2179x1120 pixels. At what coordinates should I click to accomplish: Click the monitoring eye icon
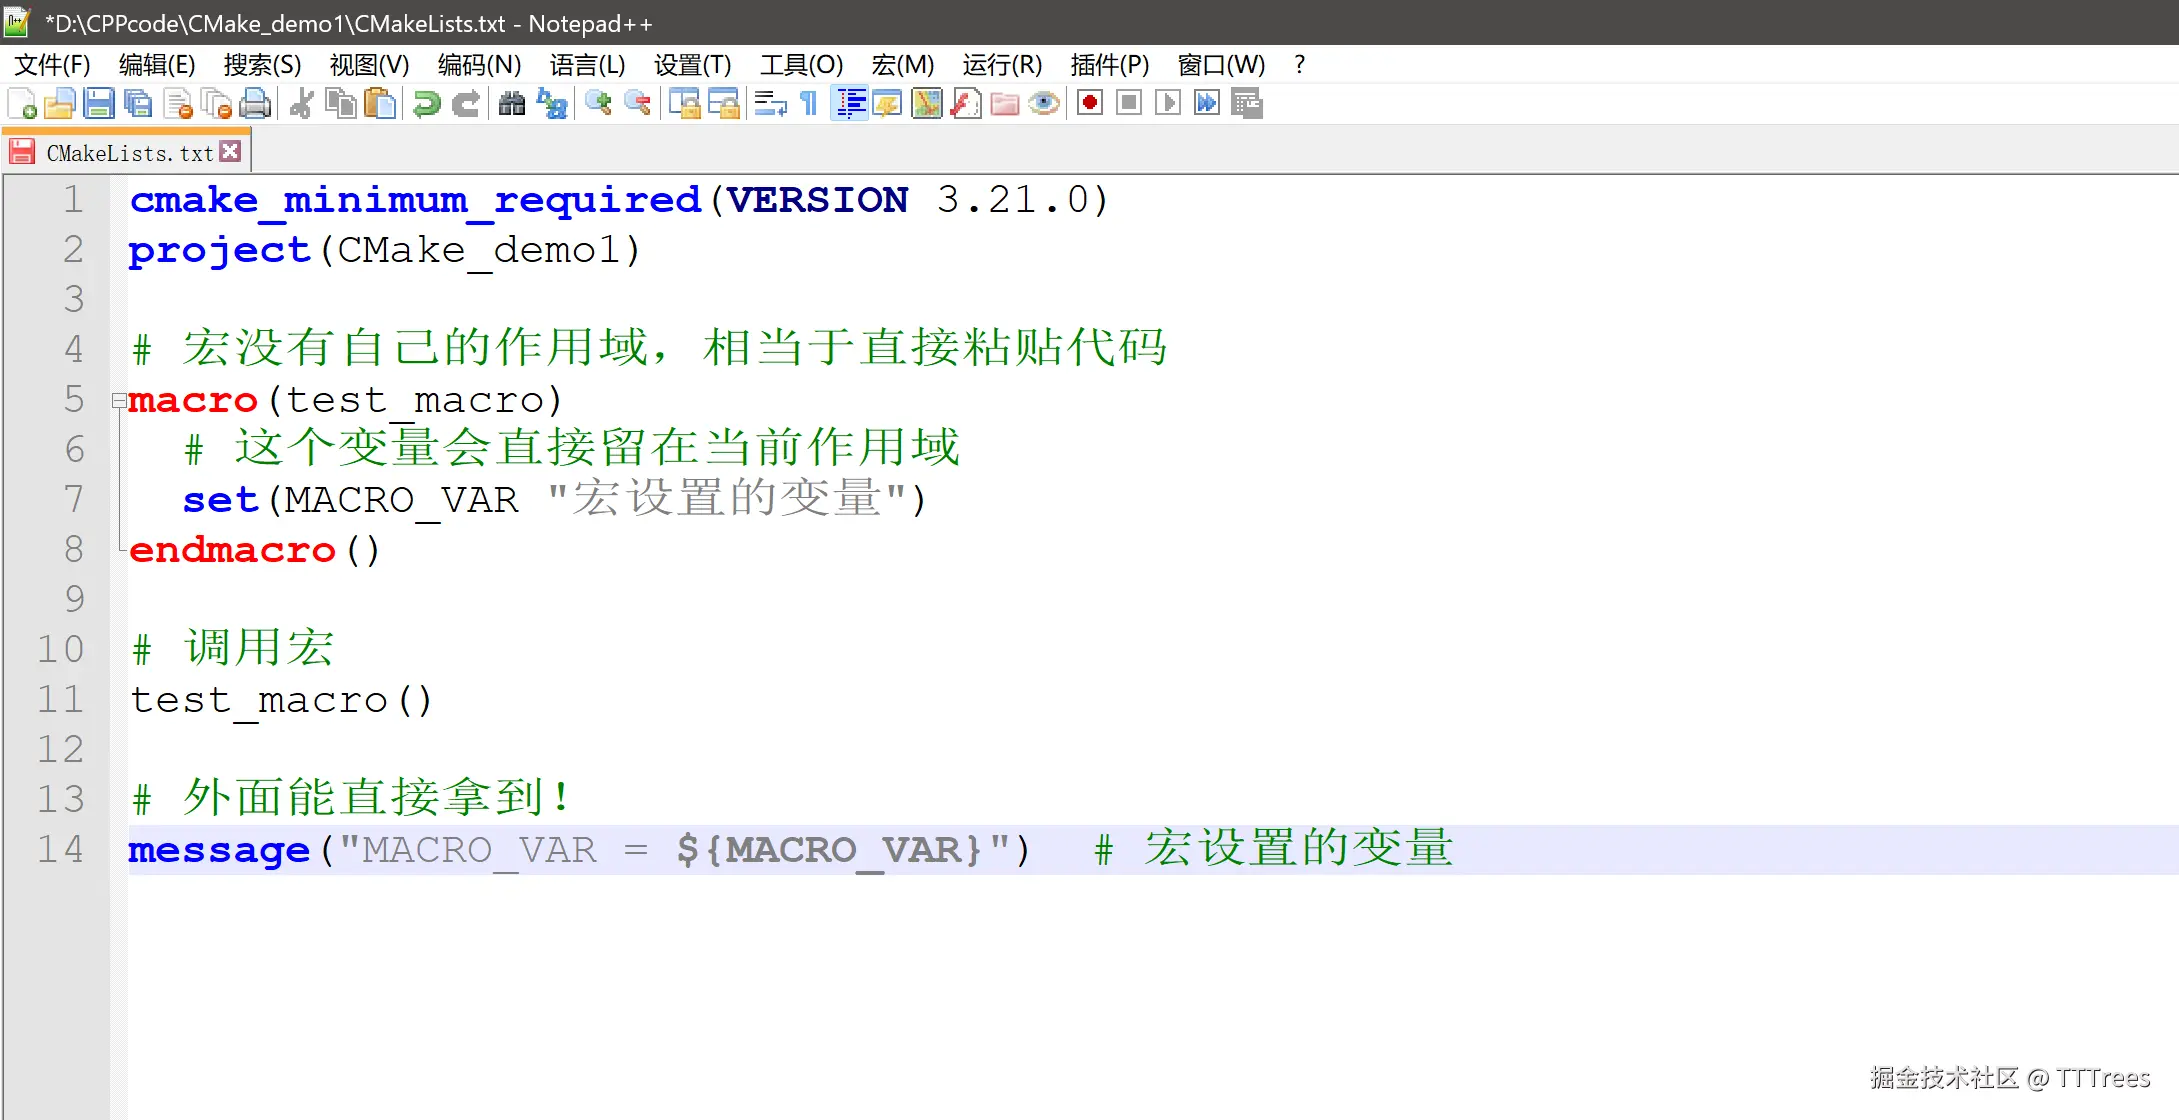tap(1045, 103)
